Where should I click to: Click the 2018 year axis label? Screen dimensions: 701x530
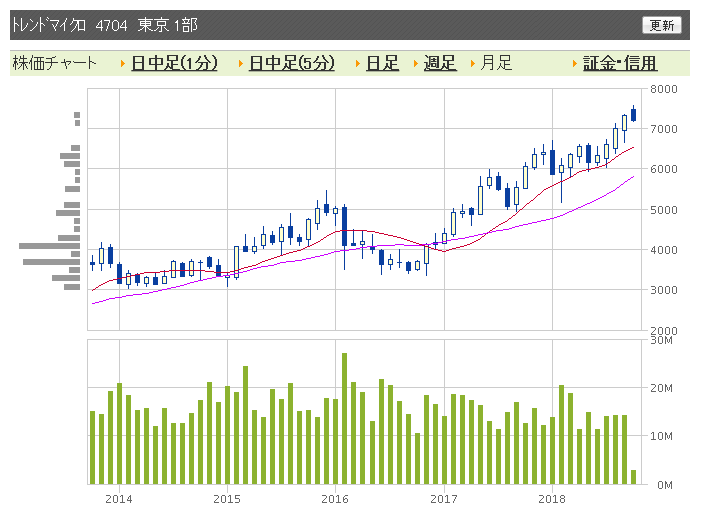click(x=552, y=499)
